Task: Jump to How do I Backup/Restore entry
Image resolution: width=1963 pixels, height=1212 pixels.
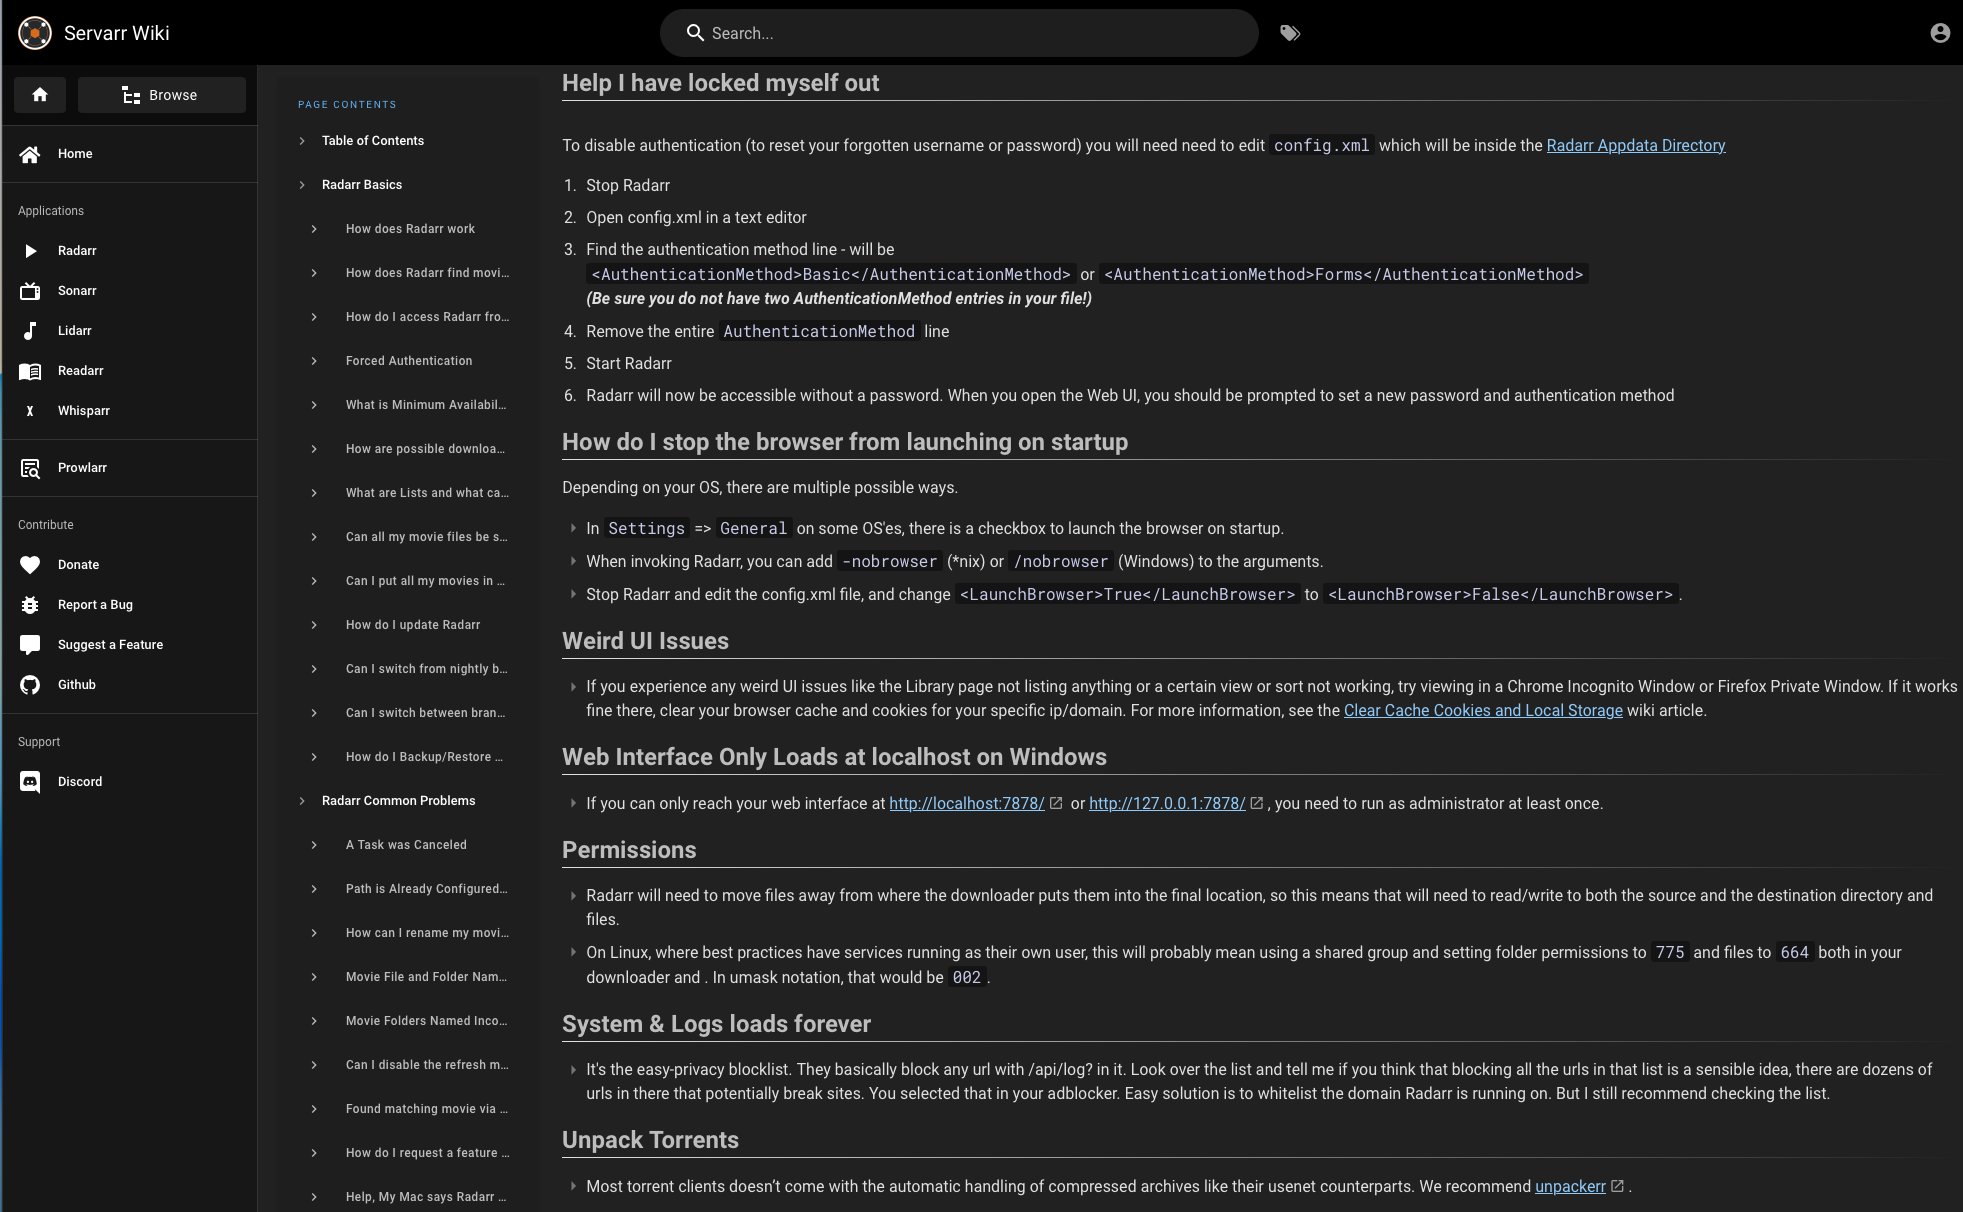Action: click(424, 757)
